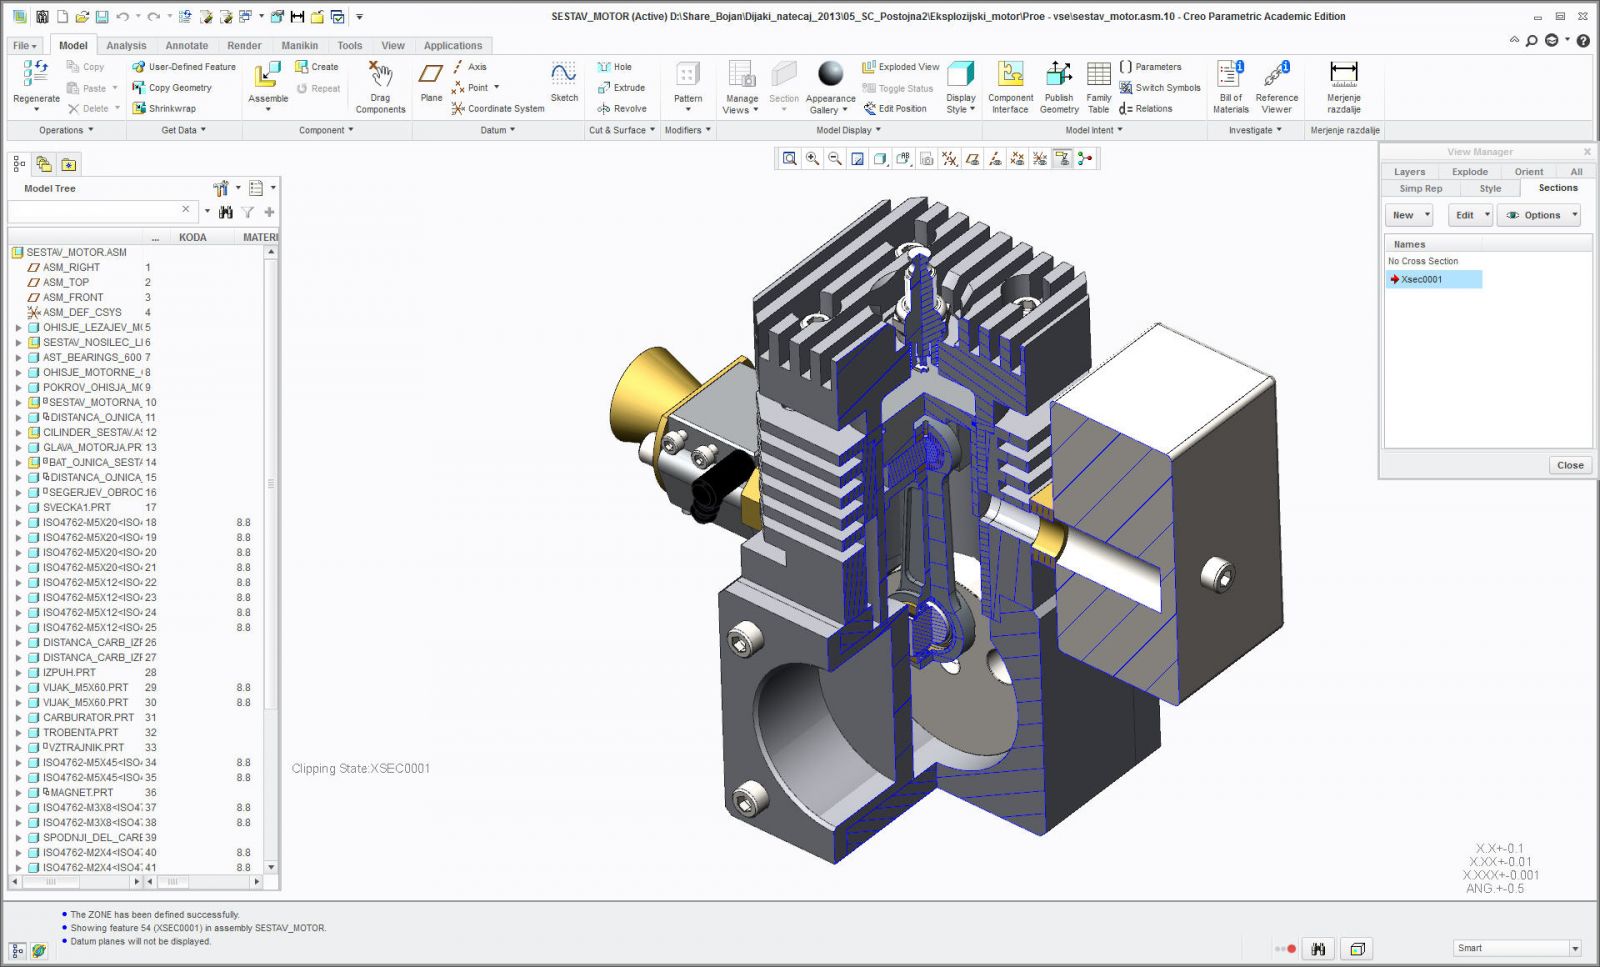Image resolution: width=1600 pixels, height=967 pixels.
Task: Click the Refit icon in the graphics toolbar
Action: [790, 159]
